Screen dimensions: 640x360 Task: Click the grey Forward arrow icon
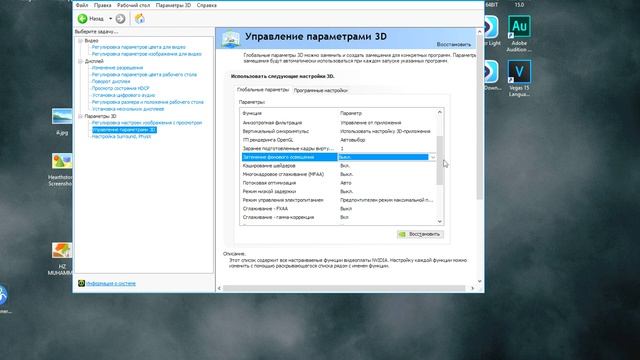click(x=120, y=19)
